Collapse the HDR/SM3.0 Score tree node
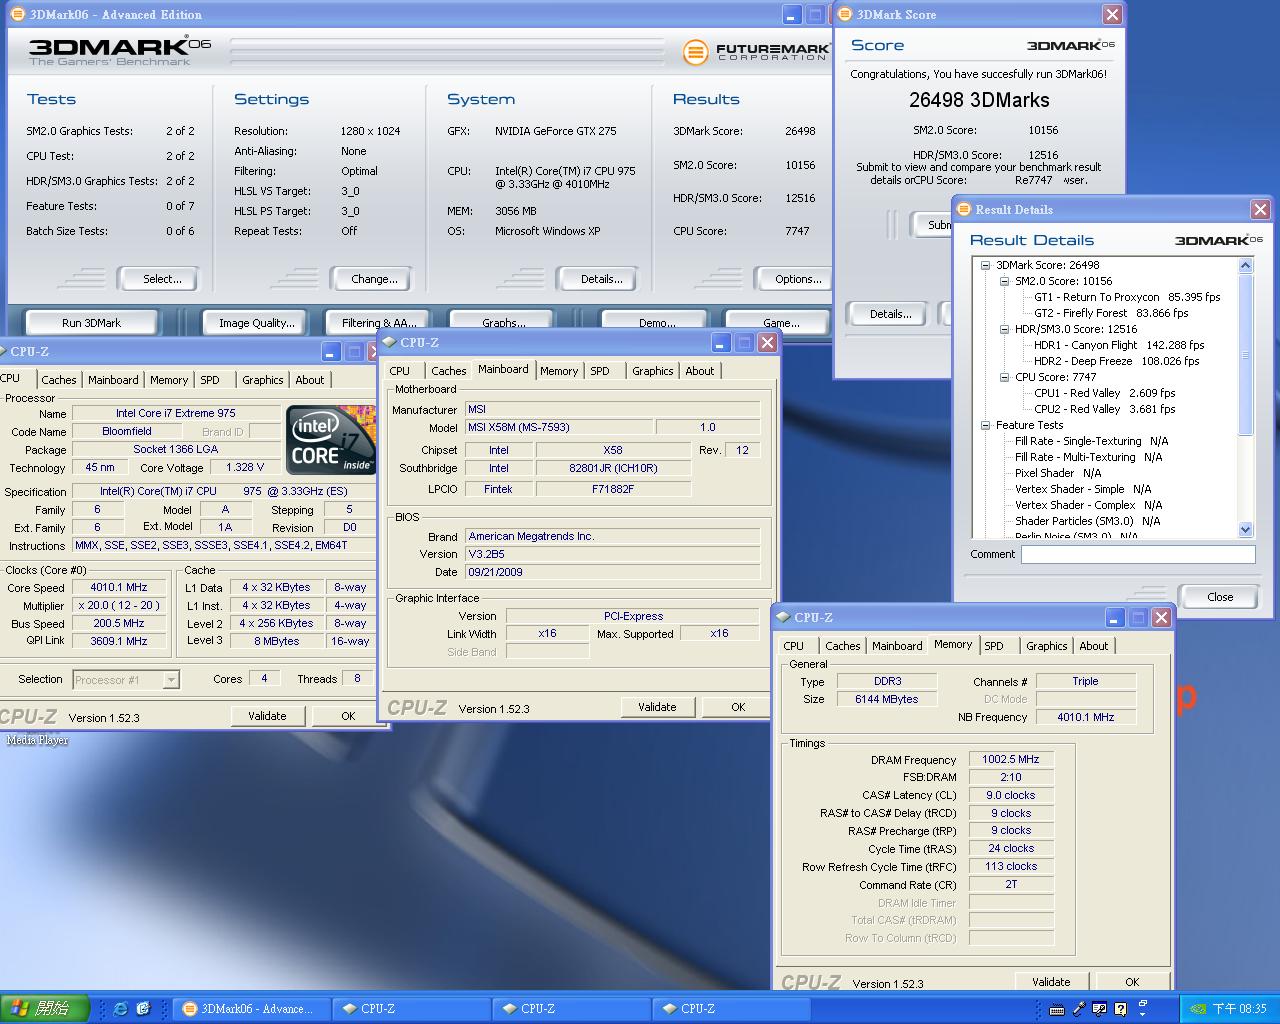Screen dimensions: 1280x1024 click(x=1004, y=329)
